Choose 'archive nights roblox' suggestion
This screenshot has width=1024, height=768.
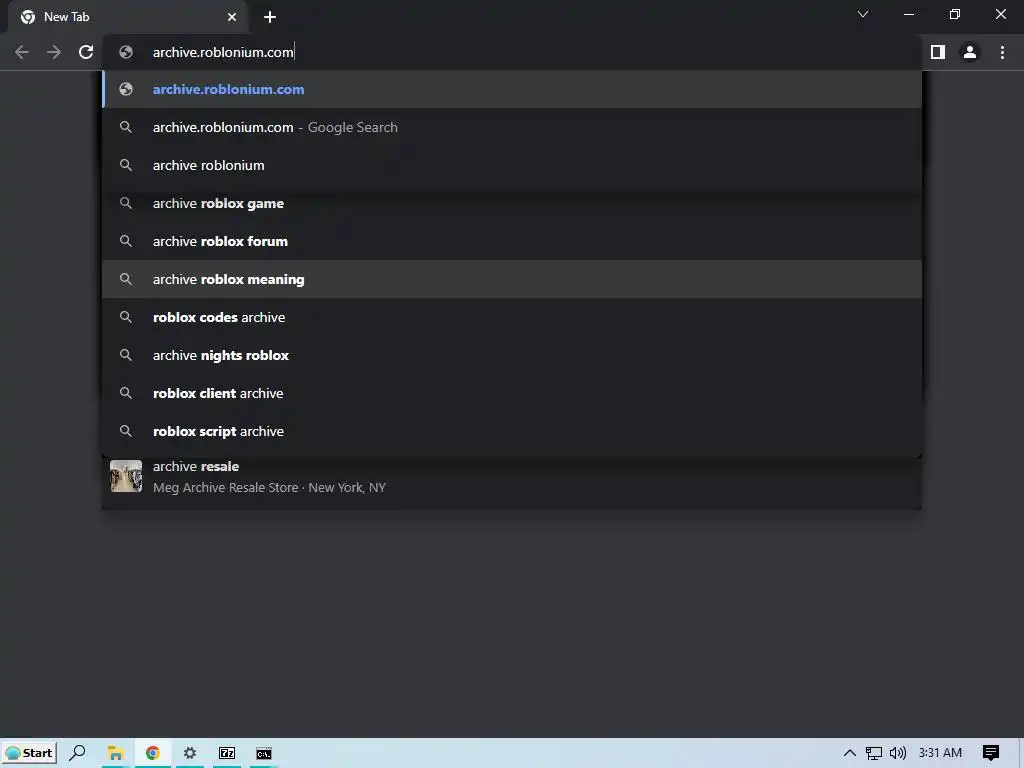point(512,355)
